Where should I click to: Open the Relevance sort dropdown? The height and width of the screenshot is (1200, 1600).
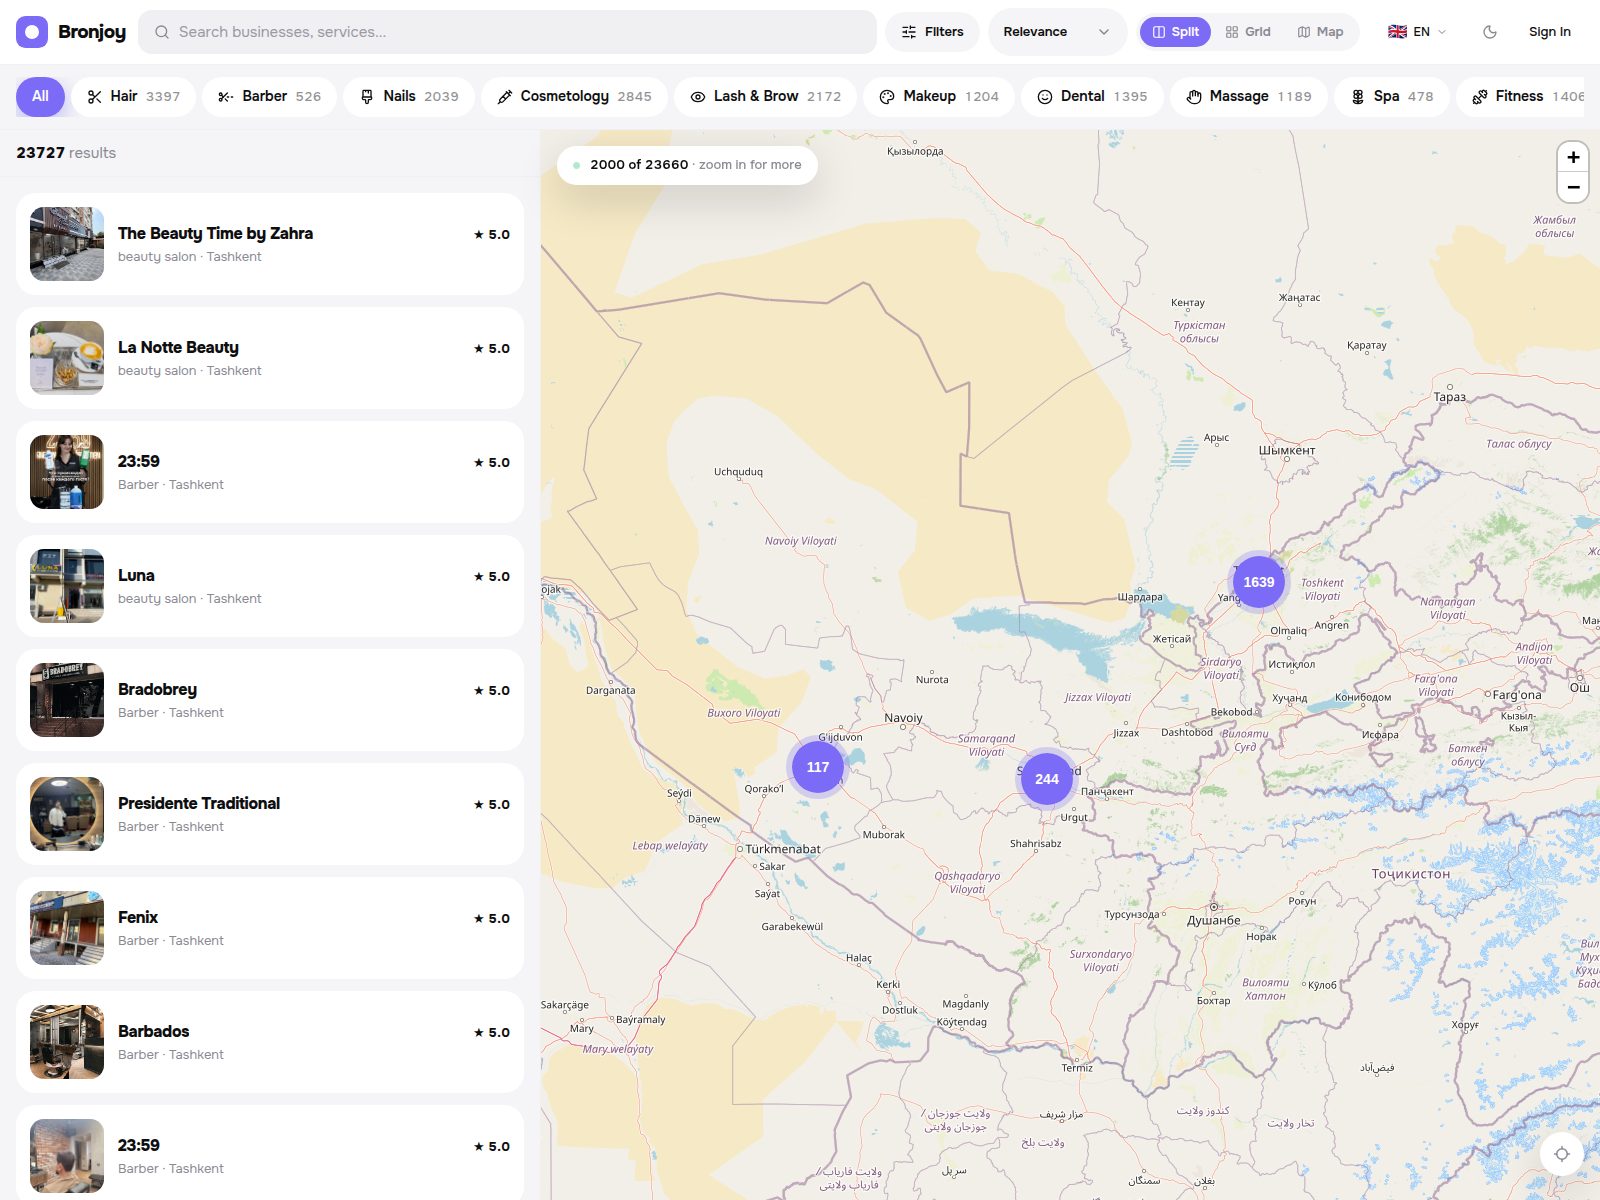click(x=1057, y=32)
